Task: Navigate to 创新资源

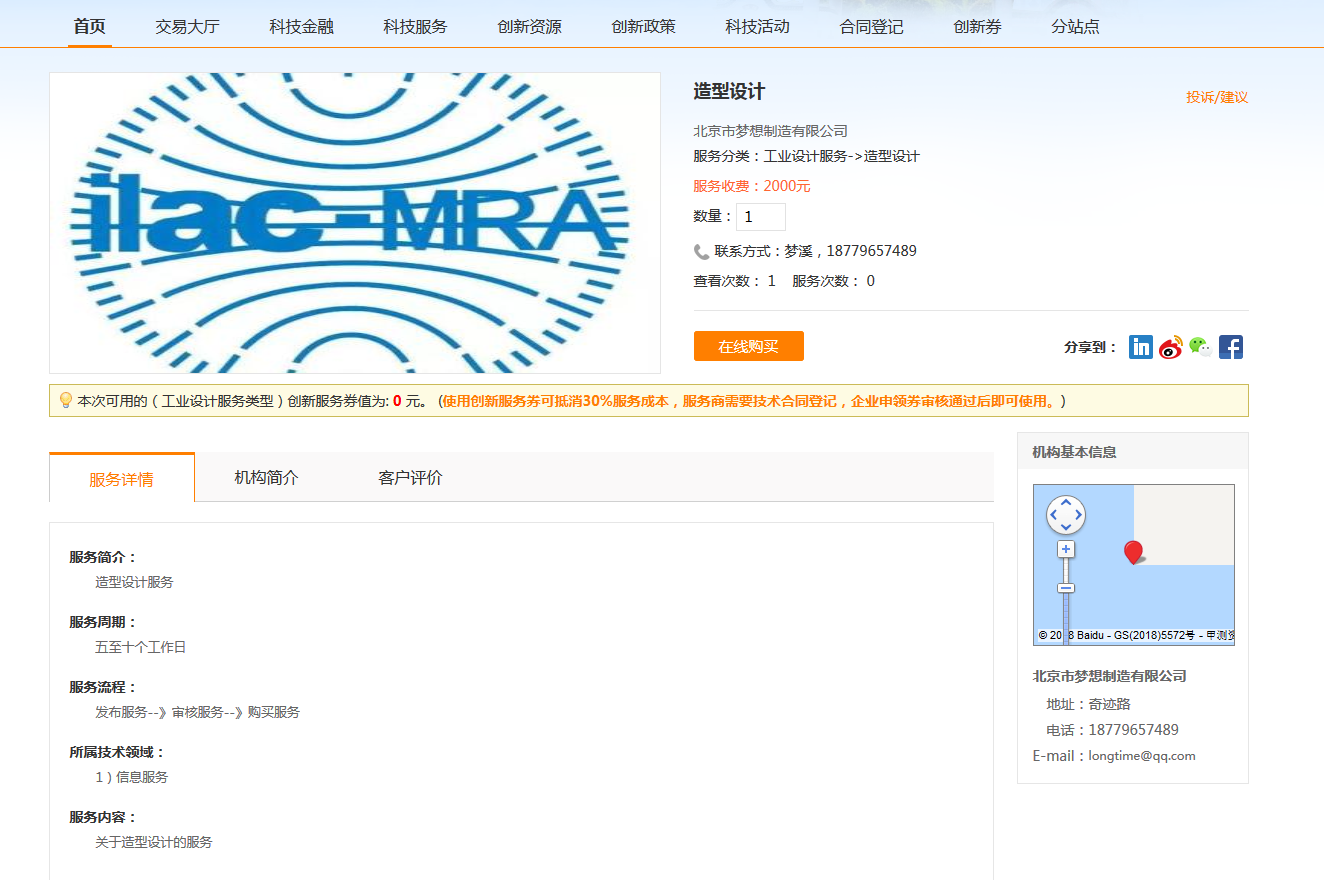Action: pyautogui.click(x=529, y=27)
